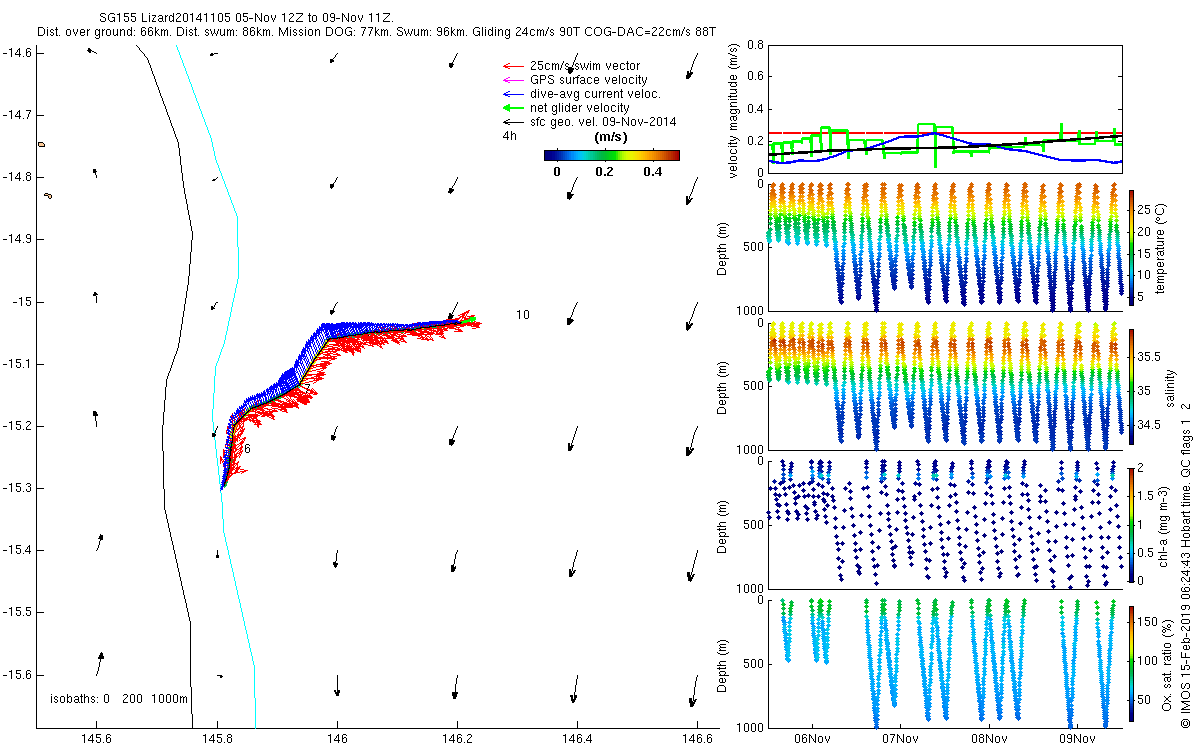Click the Ox. sat. ratio (%) colorbar
Image resolution: width=1200 pixels, height=750 pixels.
click(x=1132, y=664)
